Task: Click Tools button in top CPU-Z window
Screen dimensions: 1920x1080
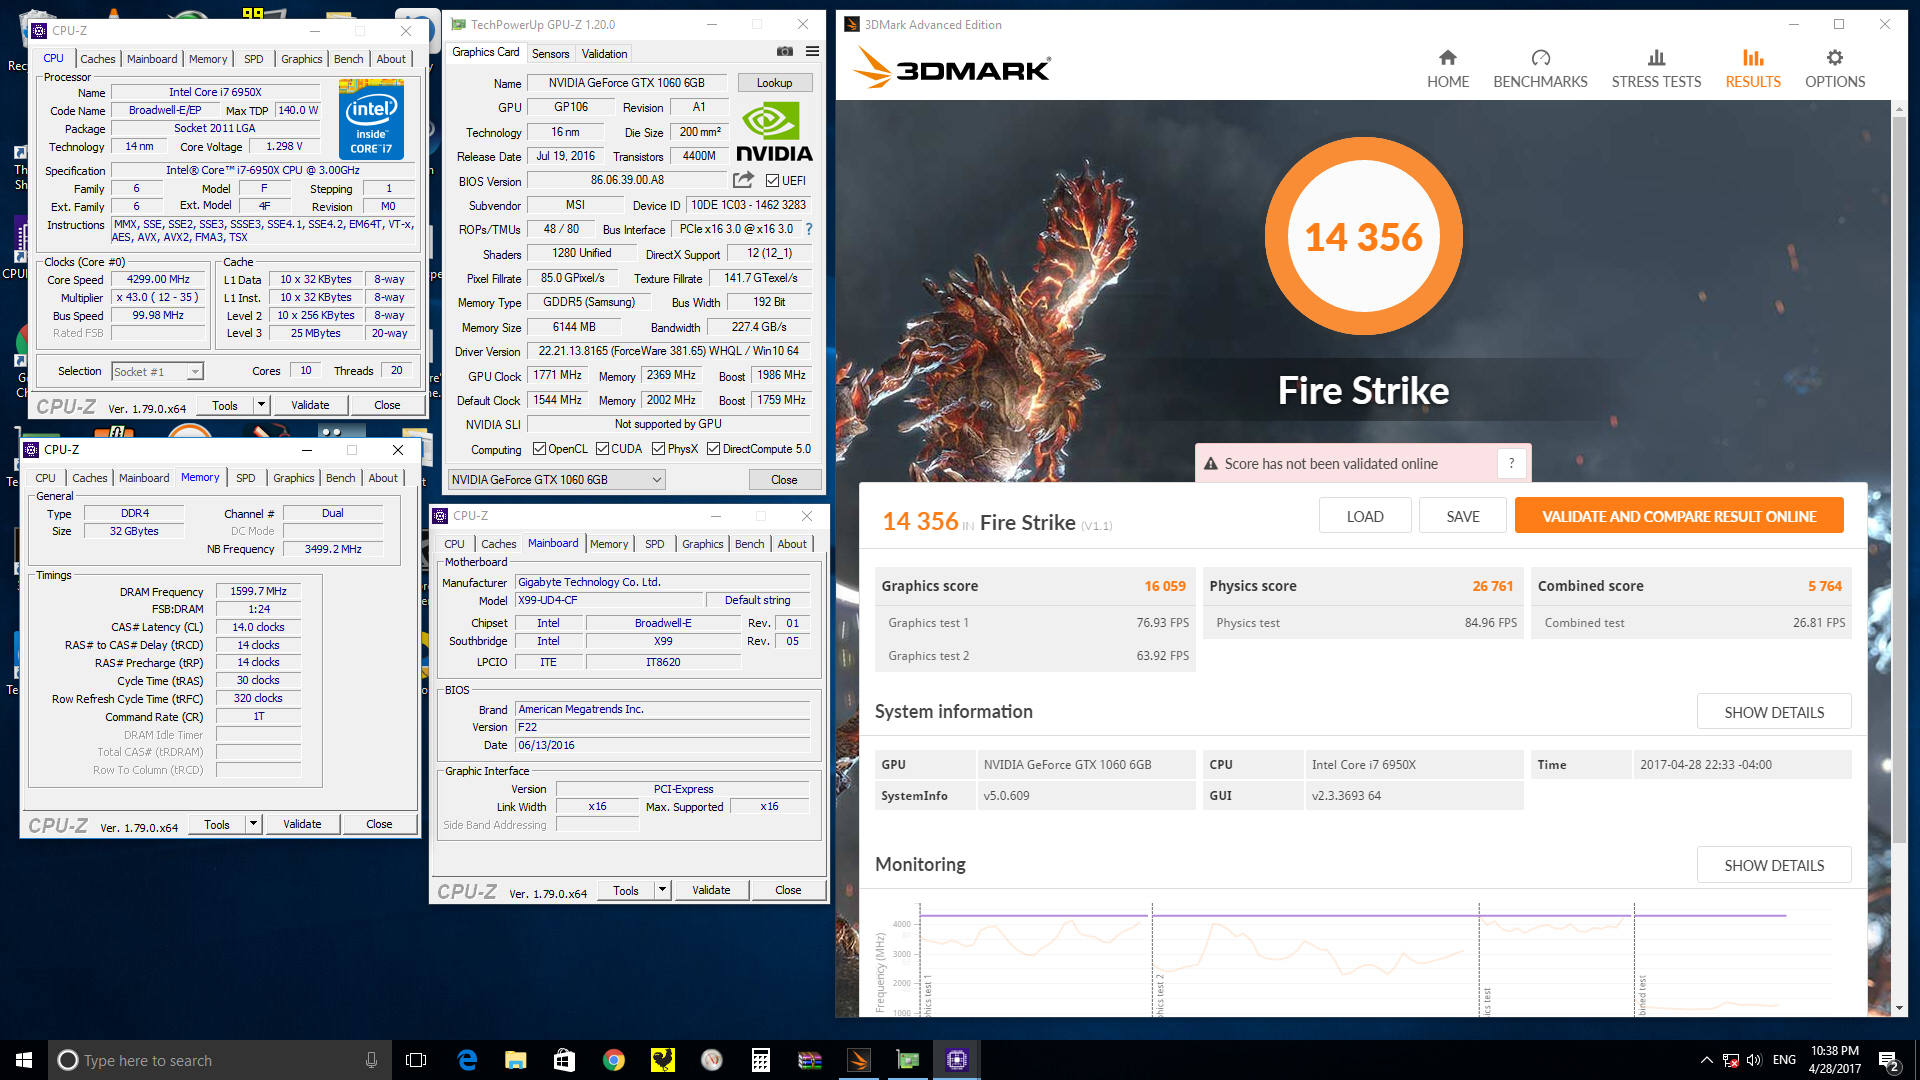Action: coord(225,405)
